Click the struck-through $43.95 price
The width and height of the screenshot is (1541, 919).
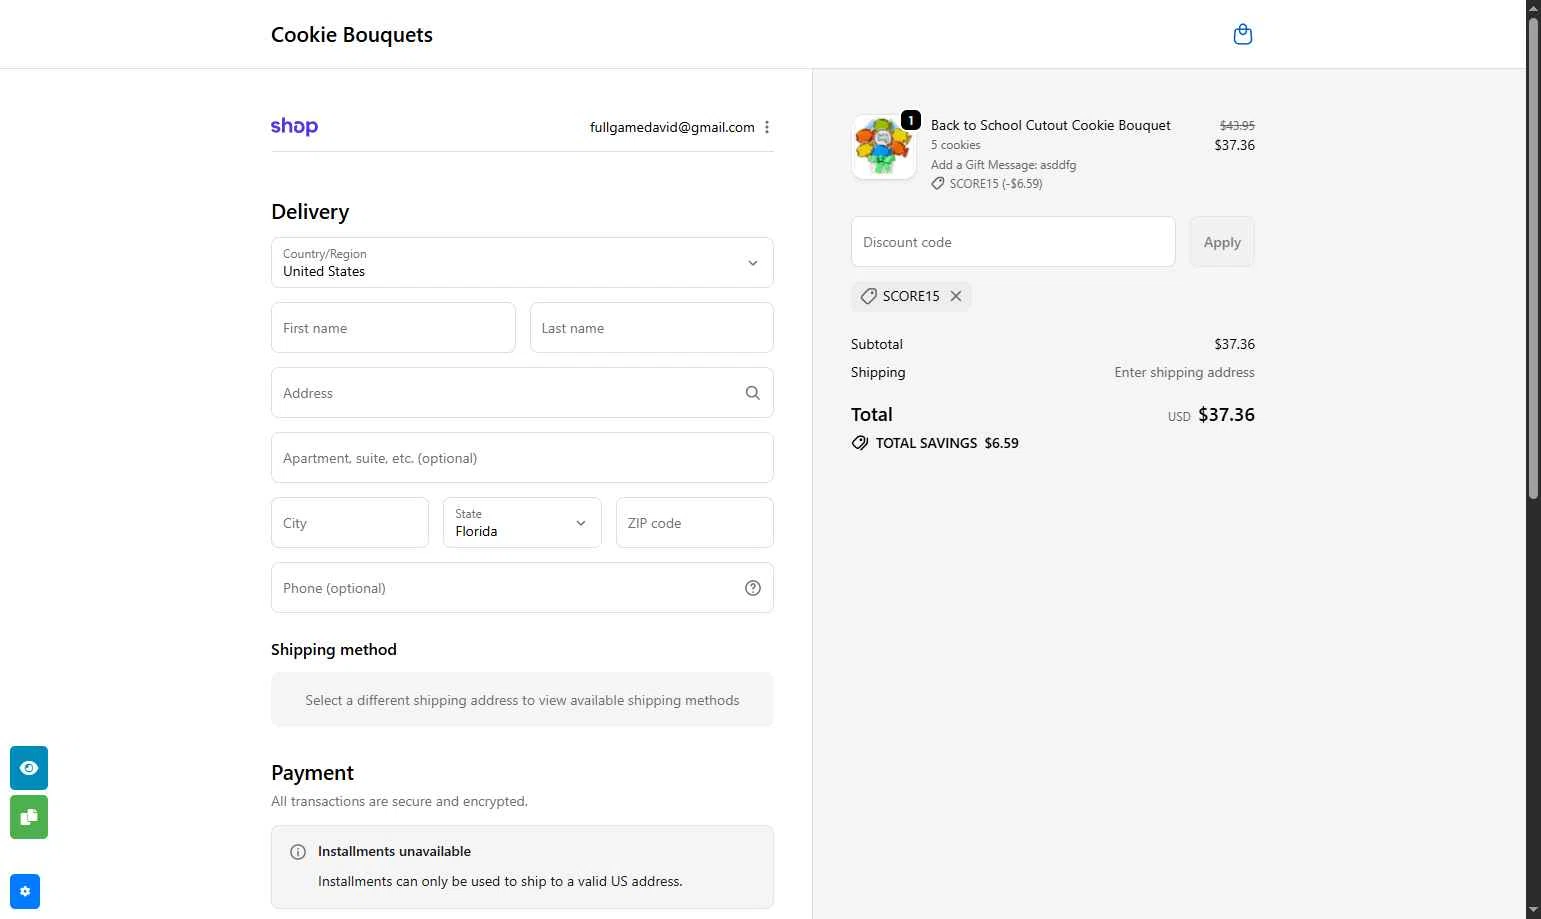[x=1237, y=125]
